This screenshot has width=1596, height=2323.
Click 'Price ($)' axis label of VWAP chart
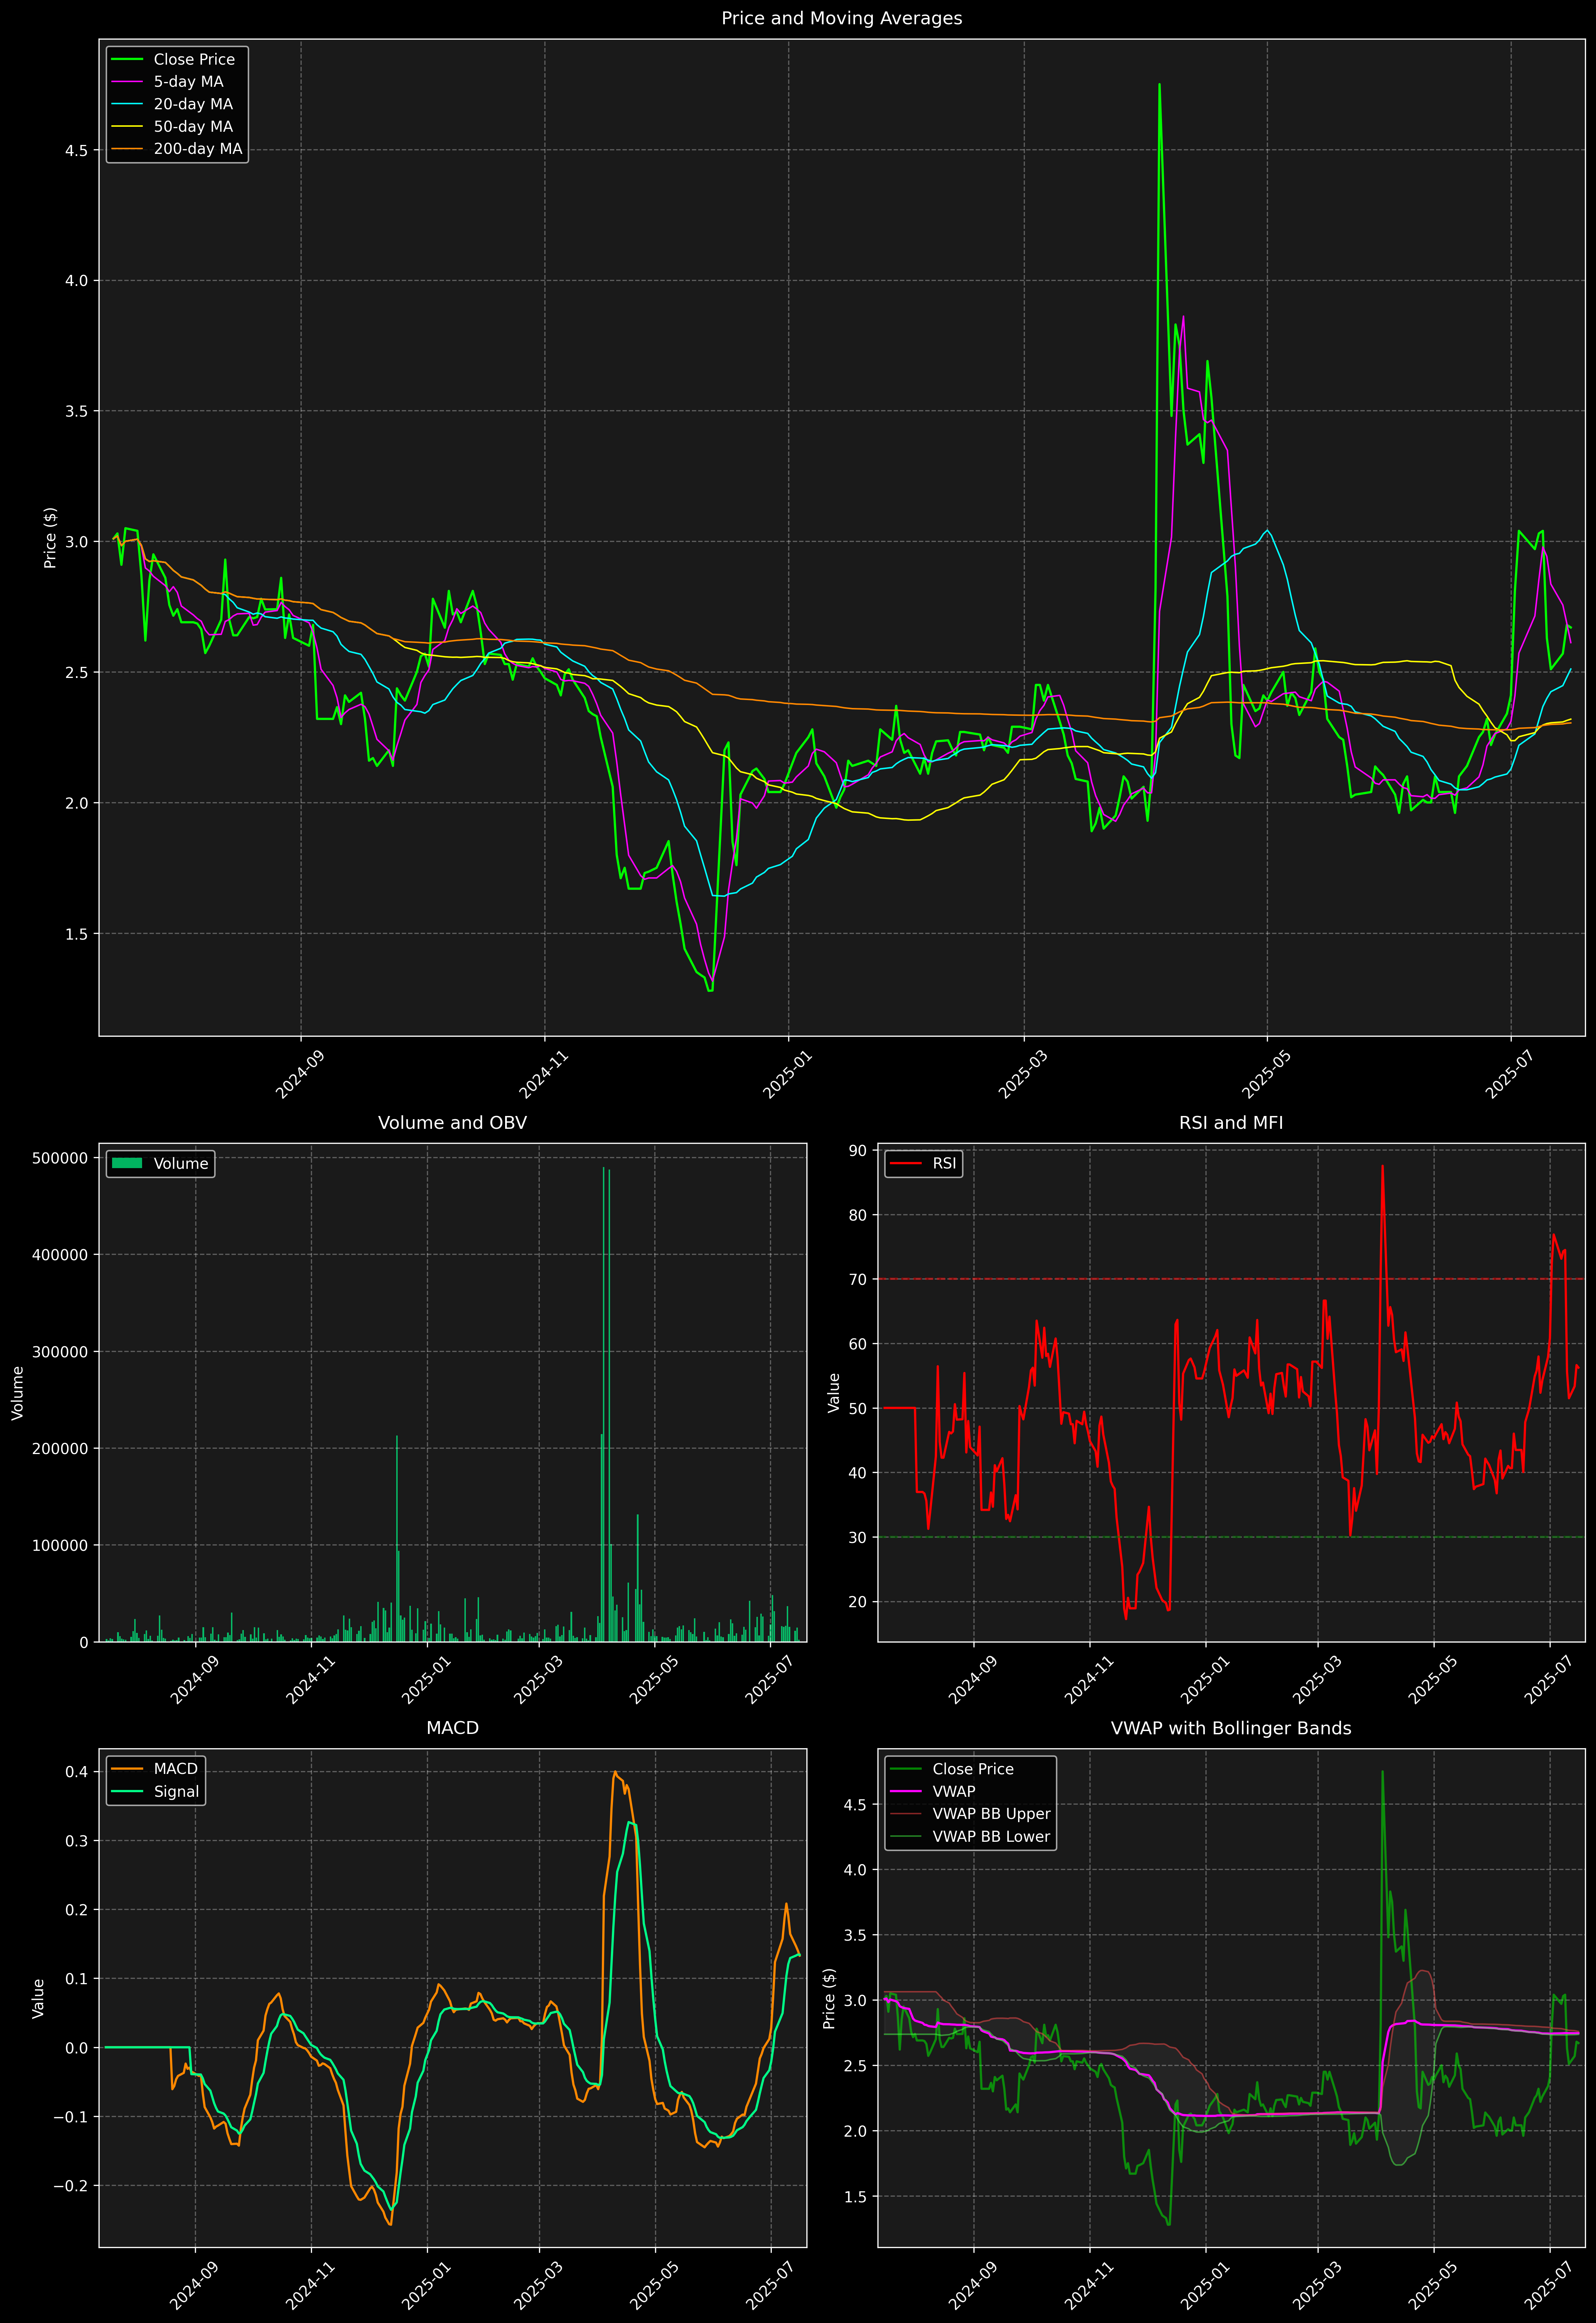click(x=829, y=1998)
